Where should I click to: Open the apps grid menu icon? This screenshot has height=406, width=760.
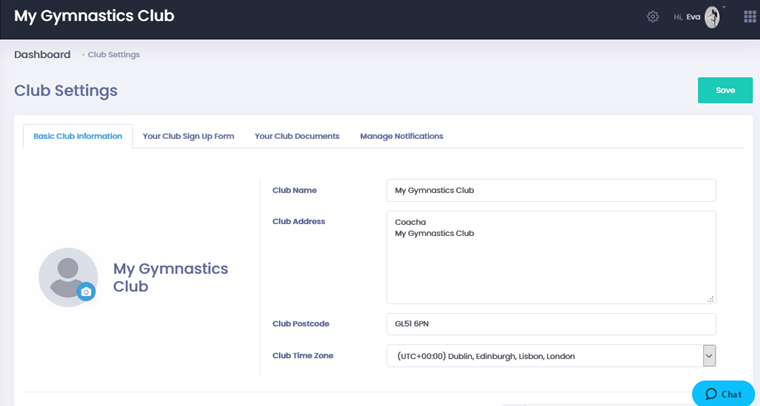[x=750, y=17]
